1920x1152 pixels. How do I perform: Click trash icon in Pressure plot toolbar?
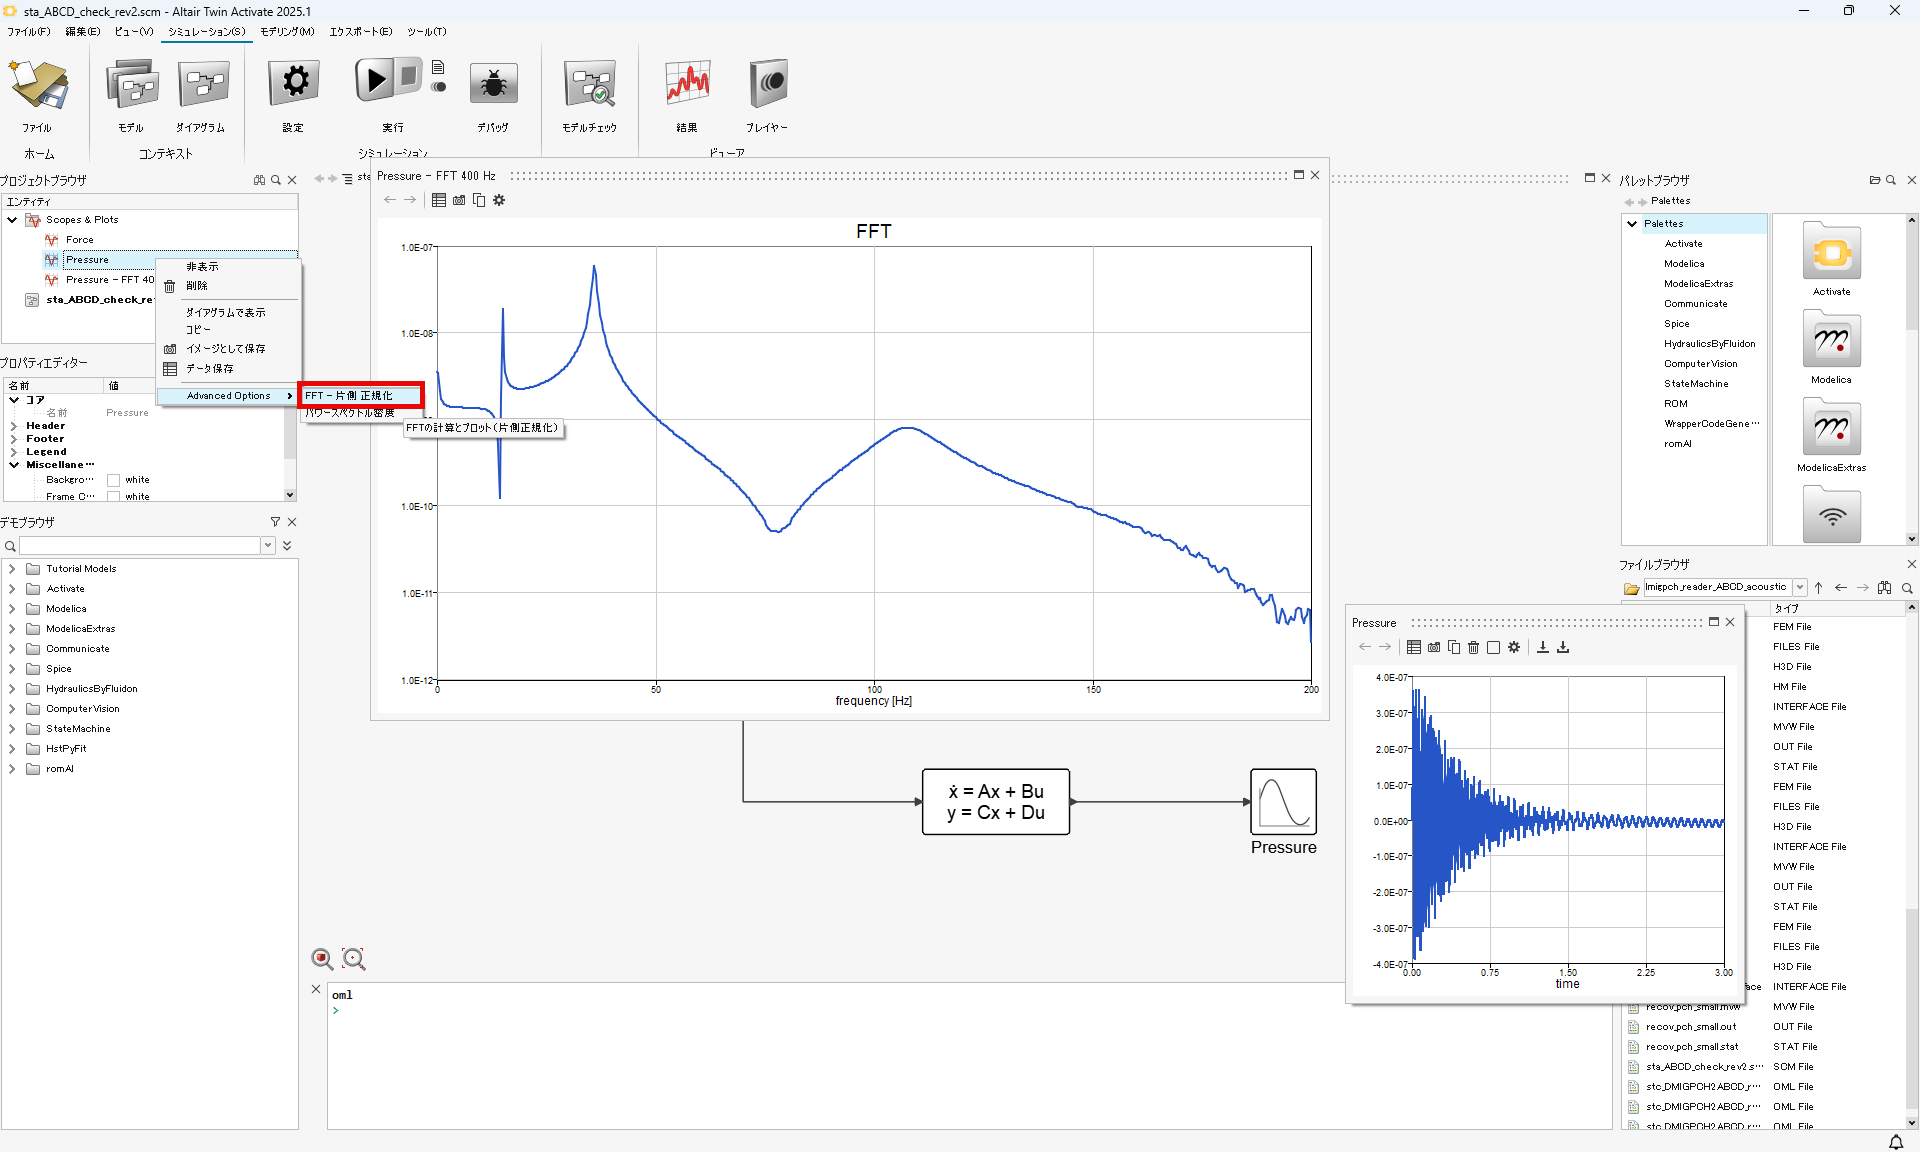[x=1473, y=648]
